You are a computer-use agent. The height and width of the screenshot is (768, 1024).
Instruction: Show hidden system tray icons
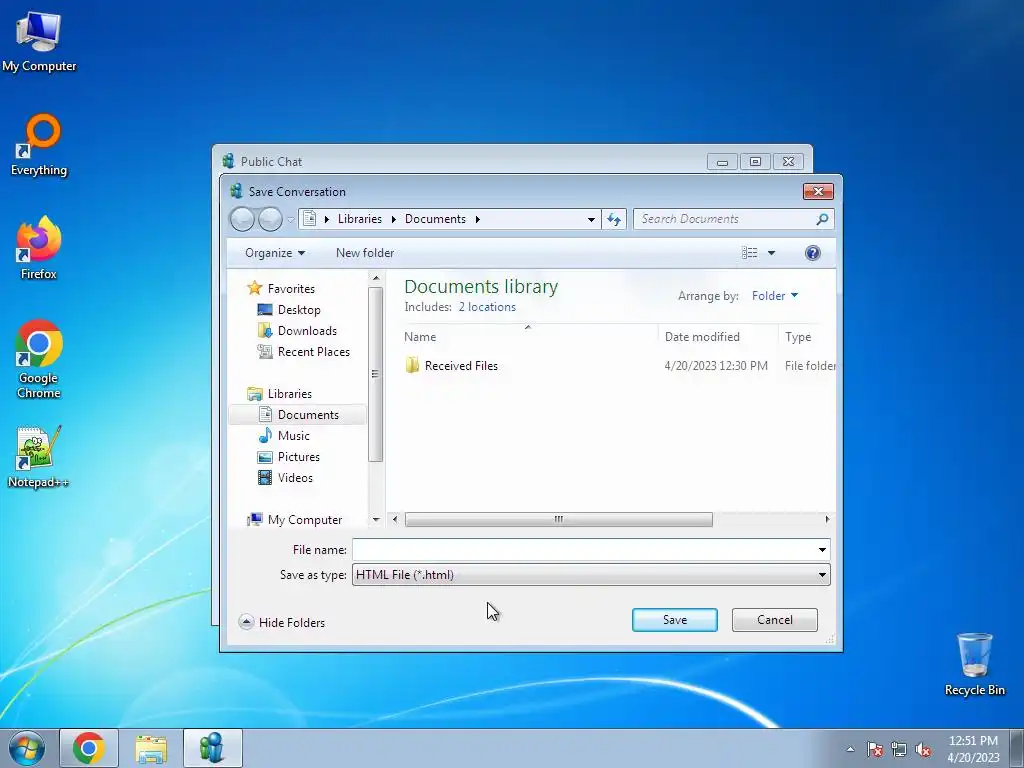click(850, 749)
